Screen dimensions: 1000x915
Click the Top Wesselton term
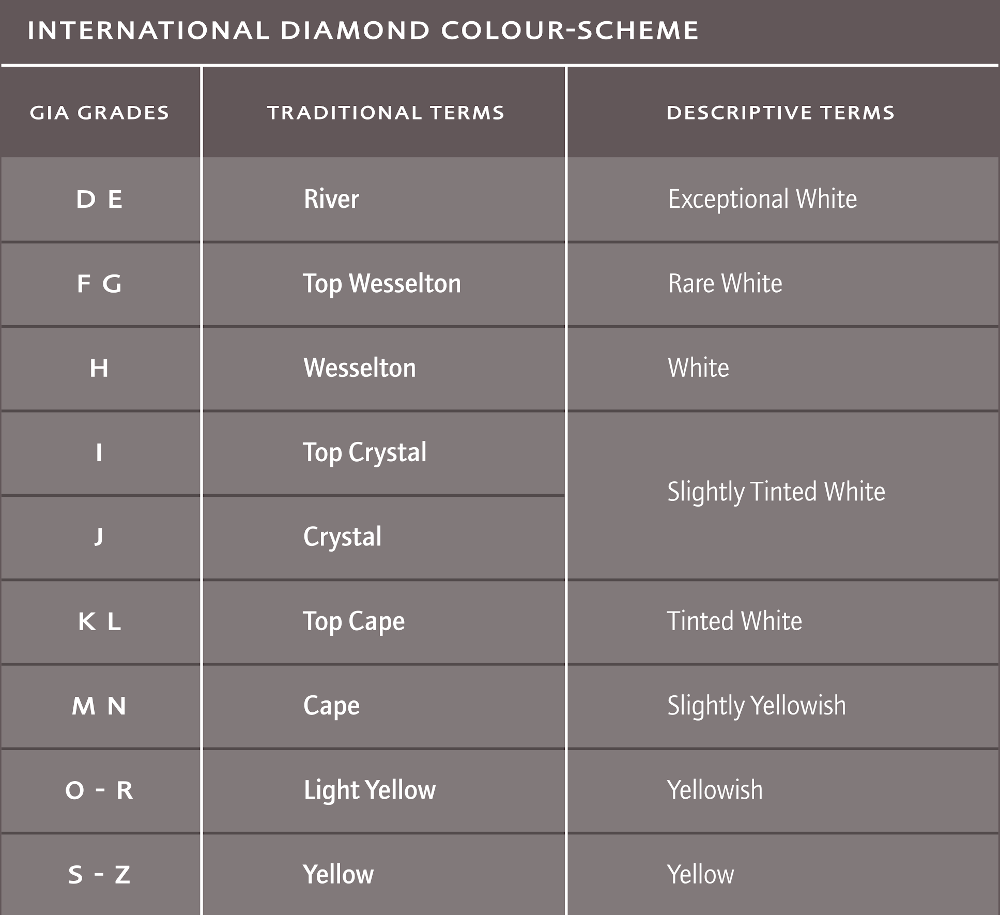click(382, 284)
